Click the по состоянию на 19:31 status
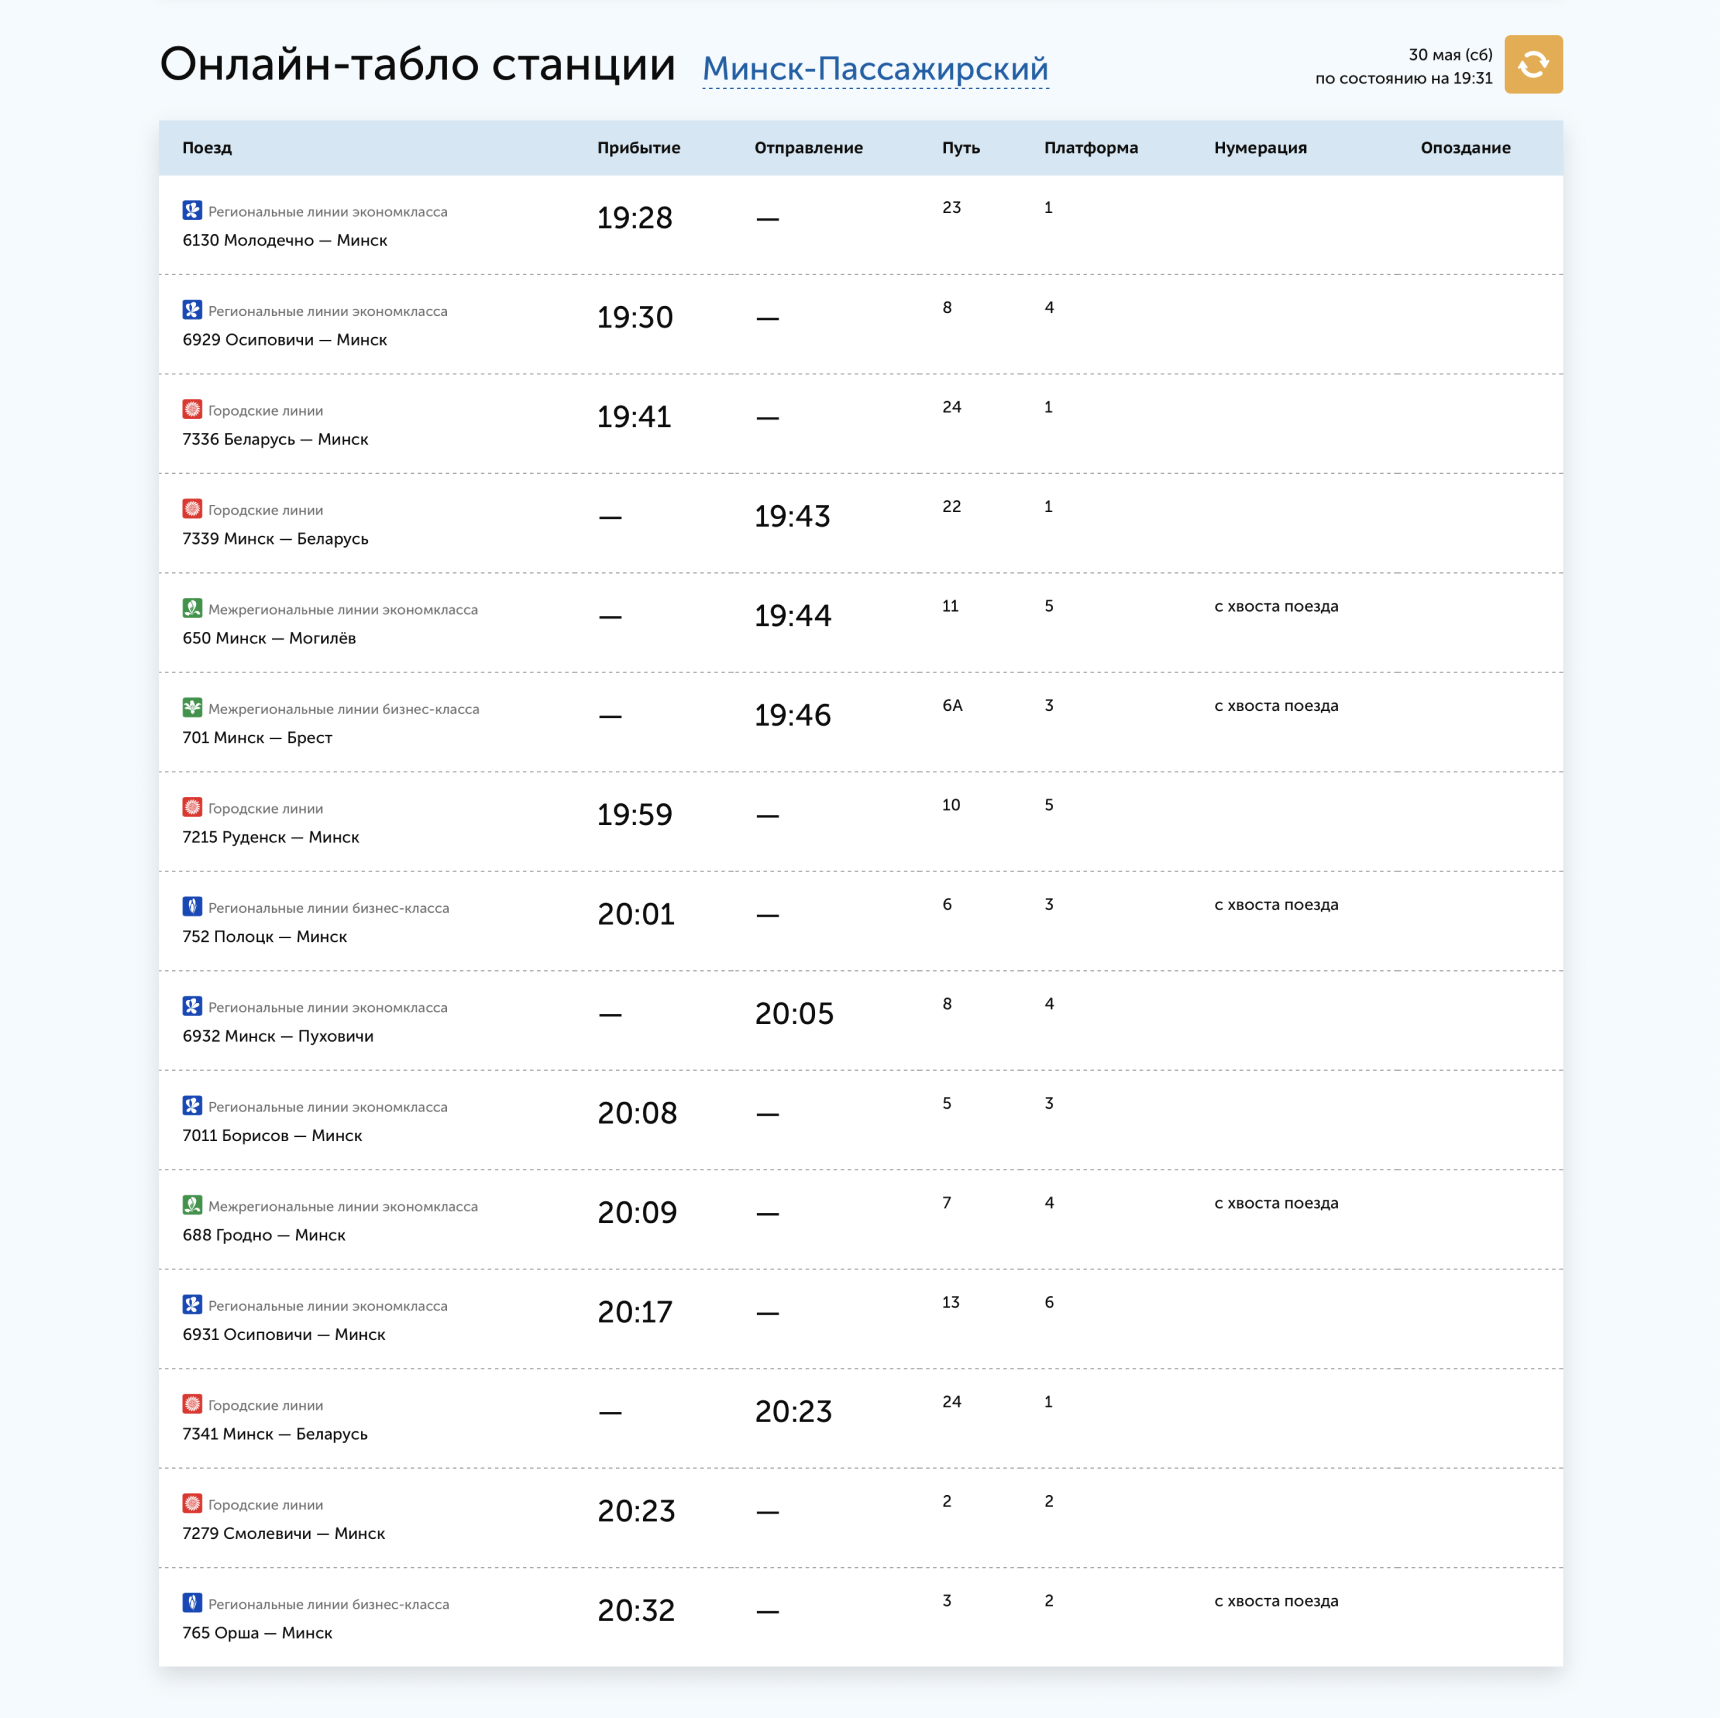 click(x=1403, y=79)
